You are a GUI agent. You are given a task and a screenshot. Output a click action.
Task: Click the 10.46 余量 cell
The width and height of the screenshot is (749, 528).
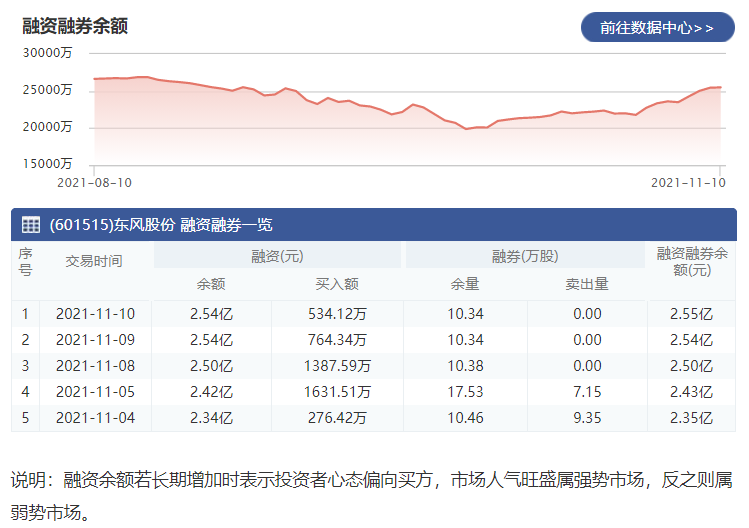coord(465,418)
